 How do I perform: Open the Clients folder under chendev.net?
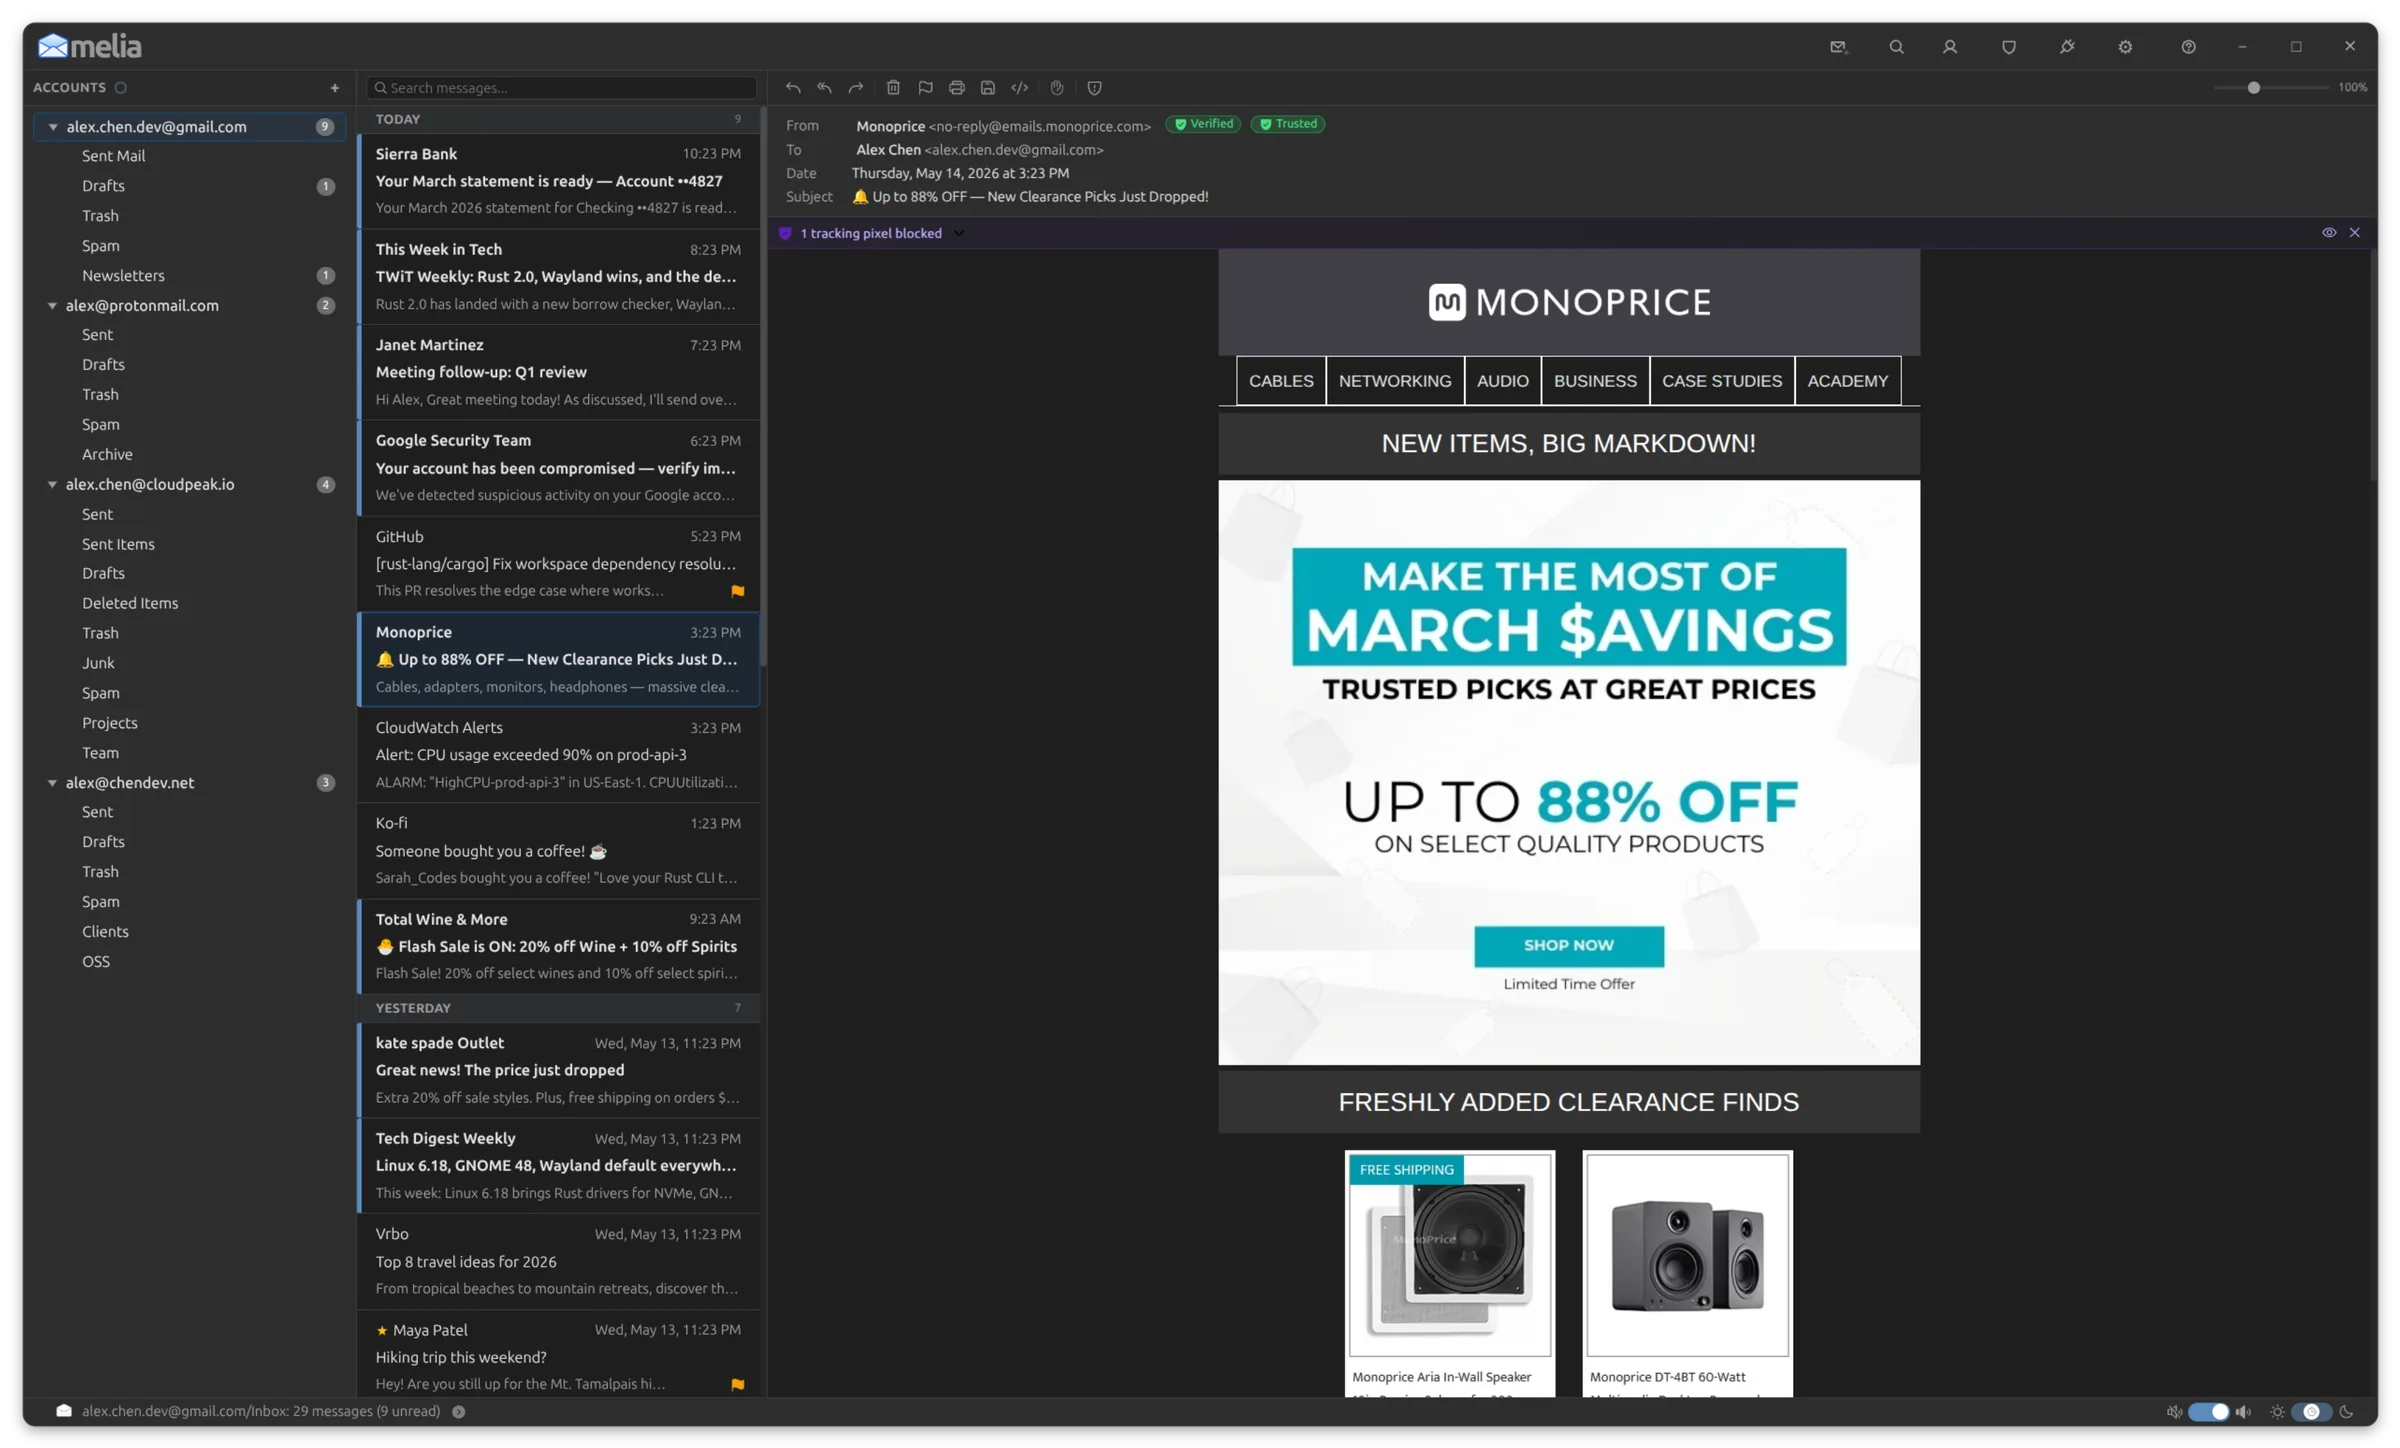tap(105, 932)
